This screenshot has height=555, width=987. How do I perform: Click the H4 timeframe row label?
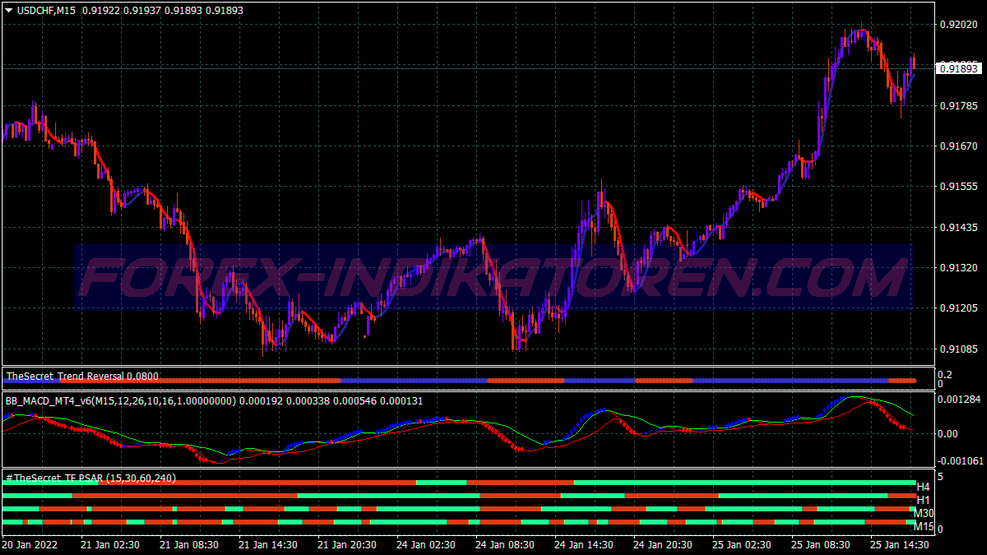pyautogui.click(x=923, y=486)
